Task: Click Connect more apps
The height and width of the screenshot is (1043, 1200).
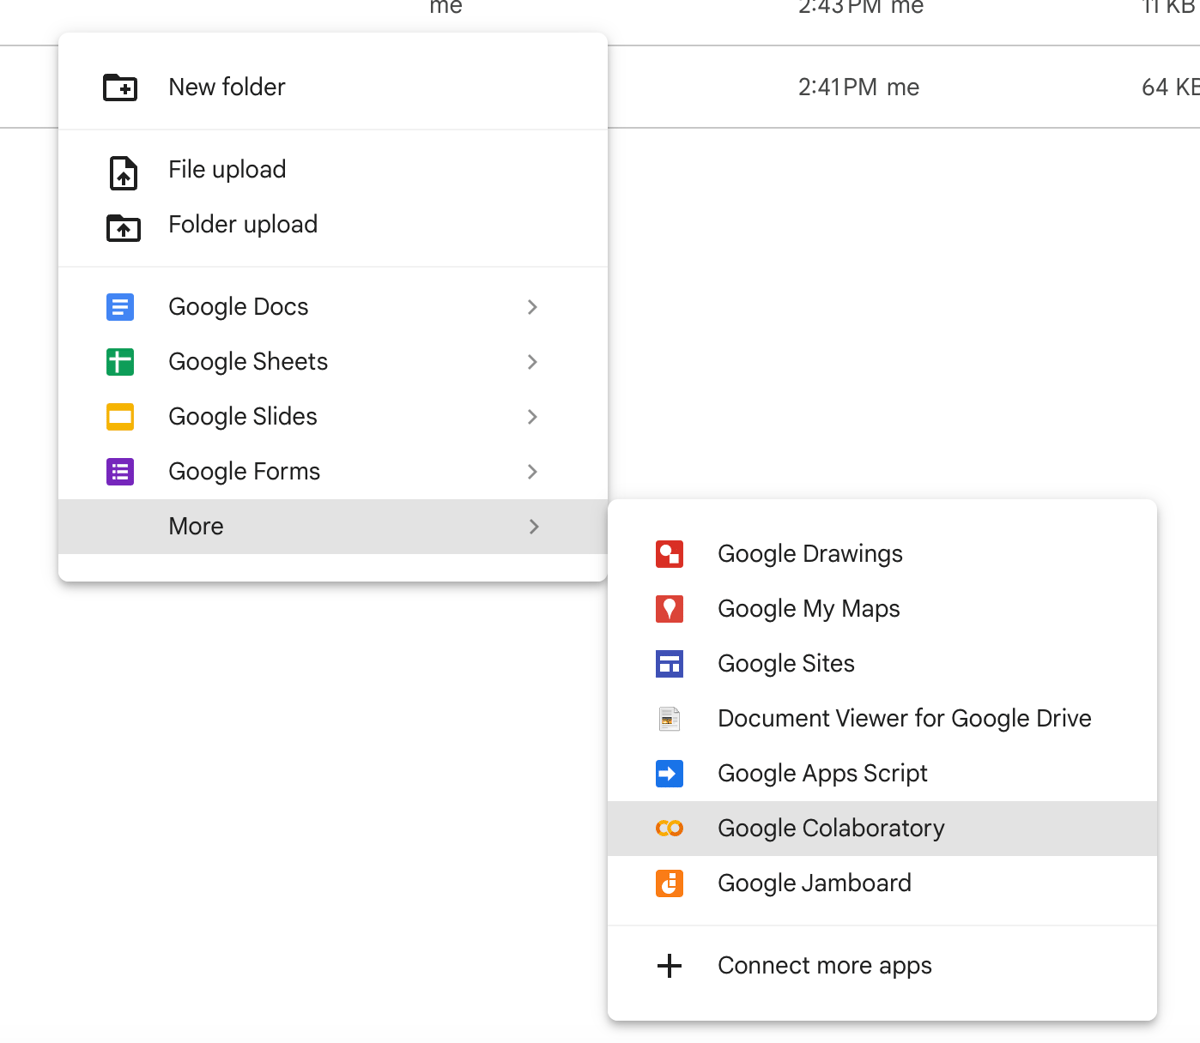Action: (x=882, y=966)
